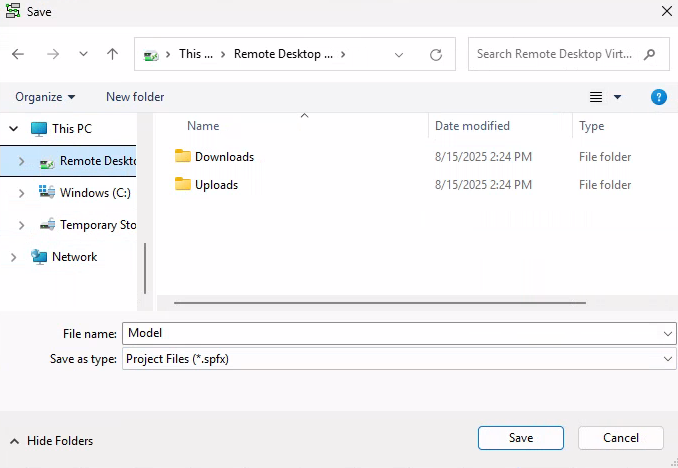This screenshot has height=468, width=678.
Task: Open the Organize menu
Action: point(45,97)
